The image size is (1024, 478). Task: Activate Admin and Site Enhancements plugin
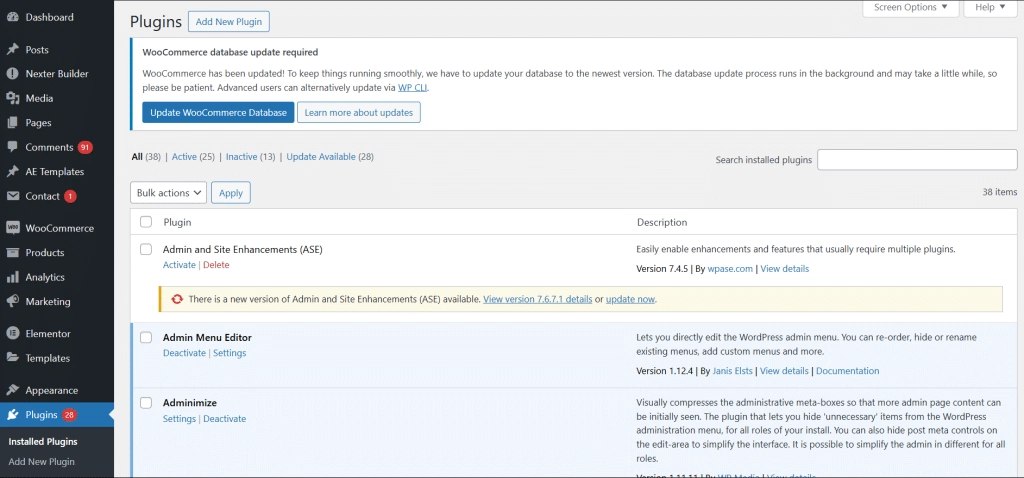tap(179, 264)
